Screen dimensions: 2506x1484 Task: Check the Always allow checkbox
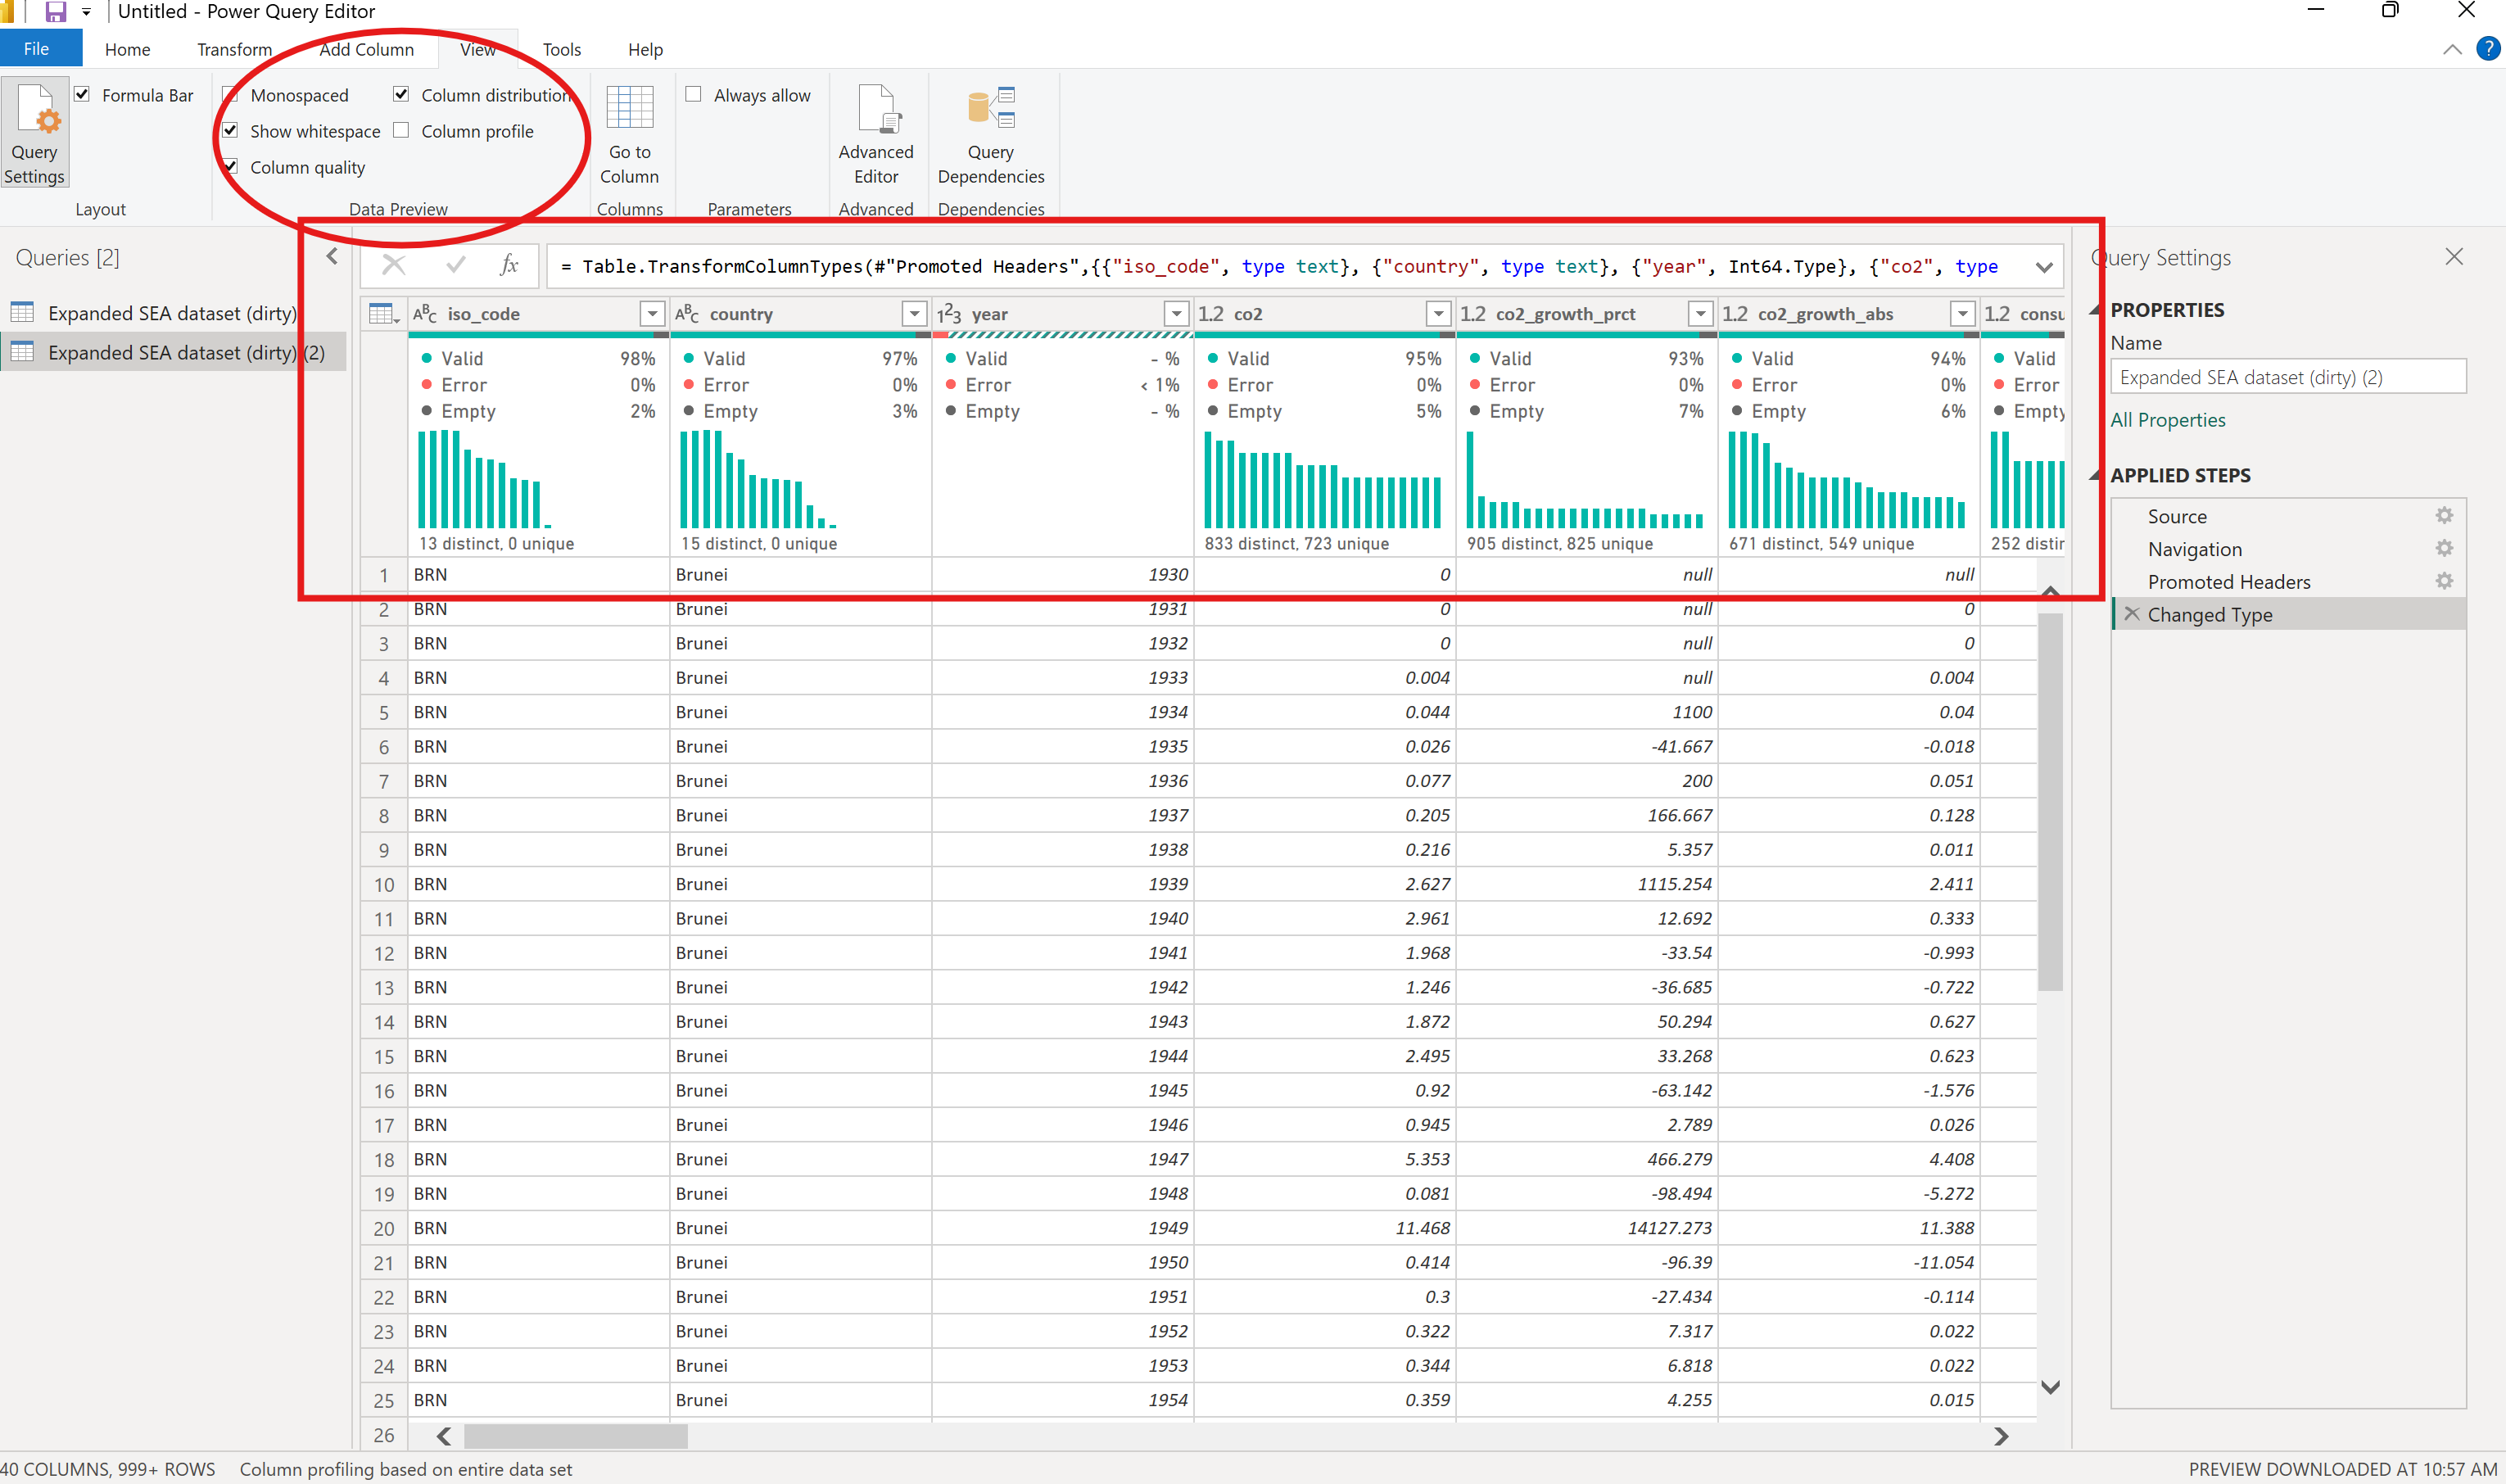(693, 95)
